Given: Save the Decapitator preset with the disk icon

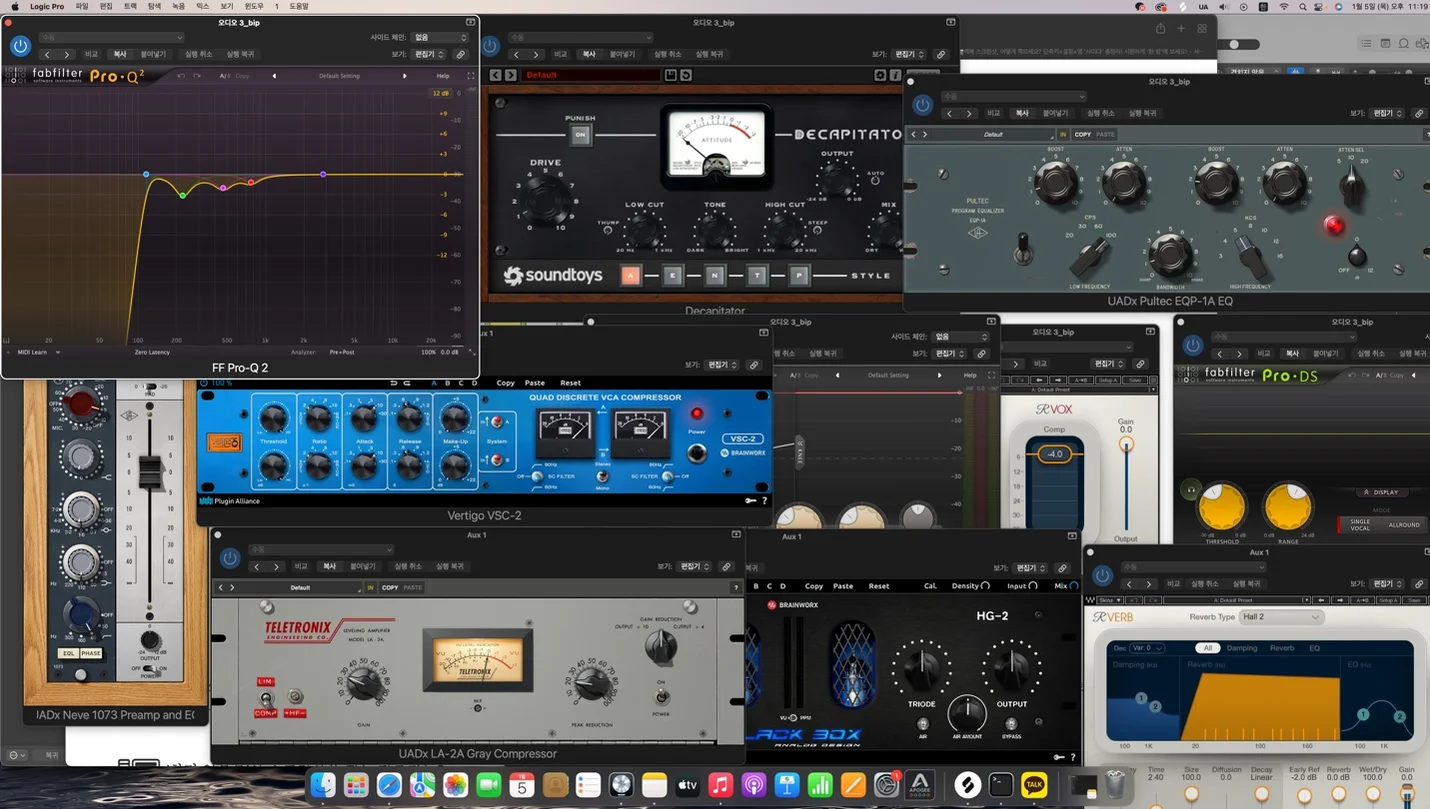Looking at the screenshot, I should (671, 75).
